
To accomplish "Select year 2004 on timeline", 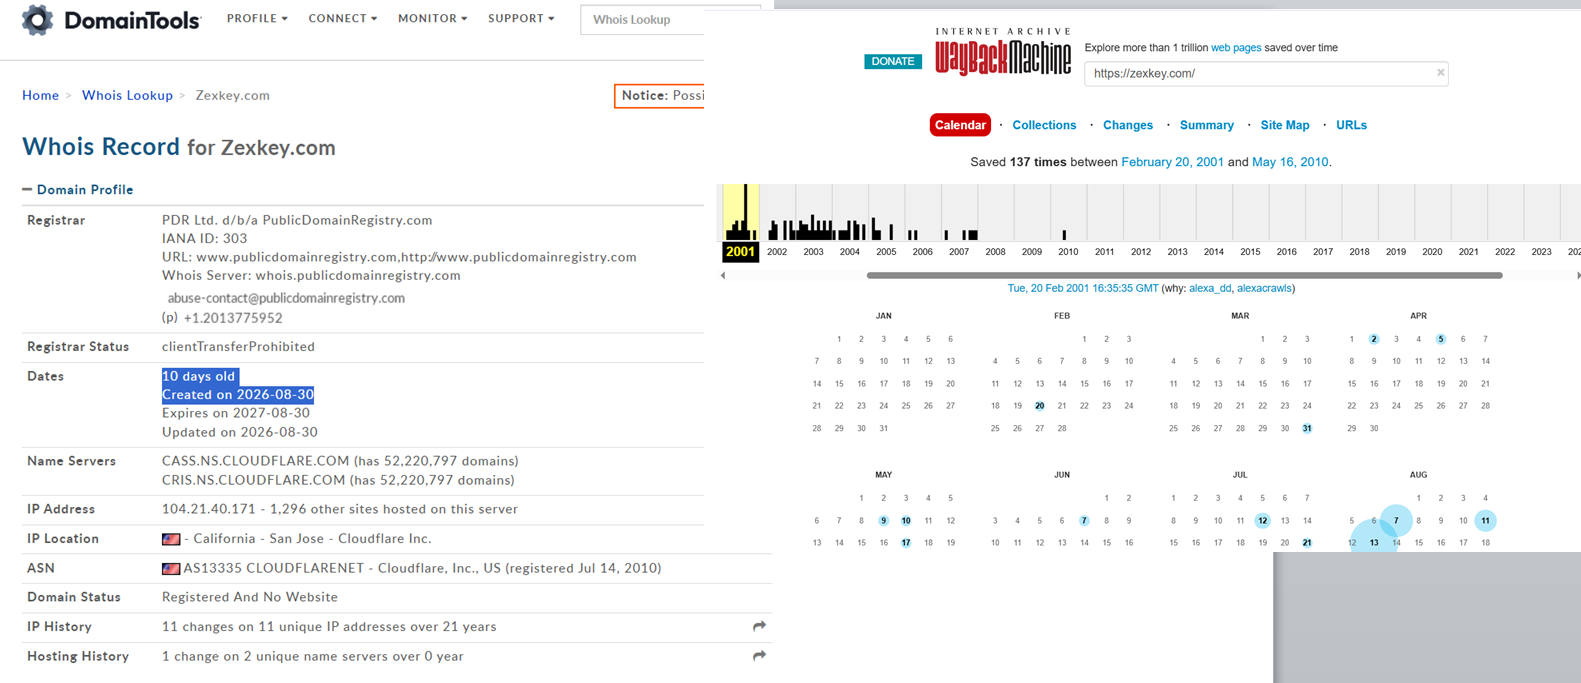I will tap(850, 252).
